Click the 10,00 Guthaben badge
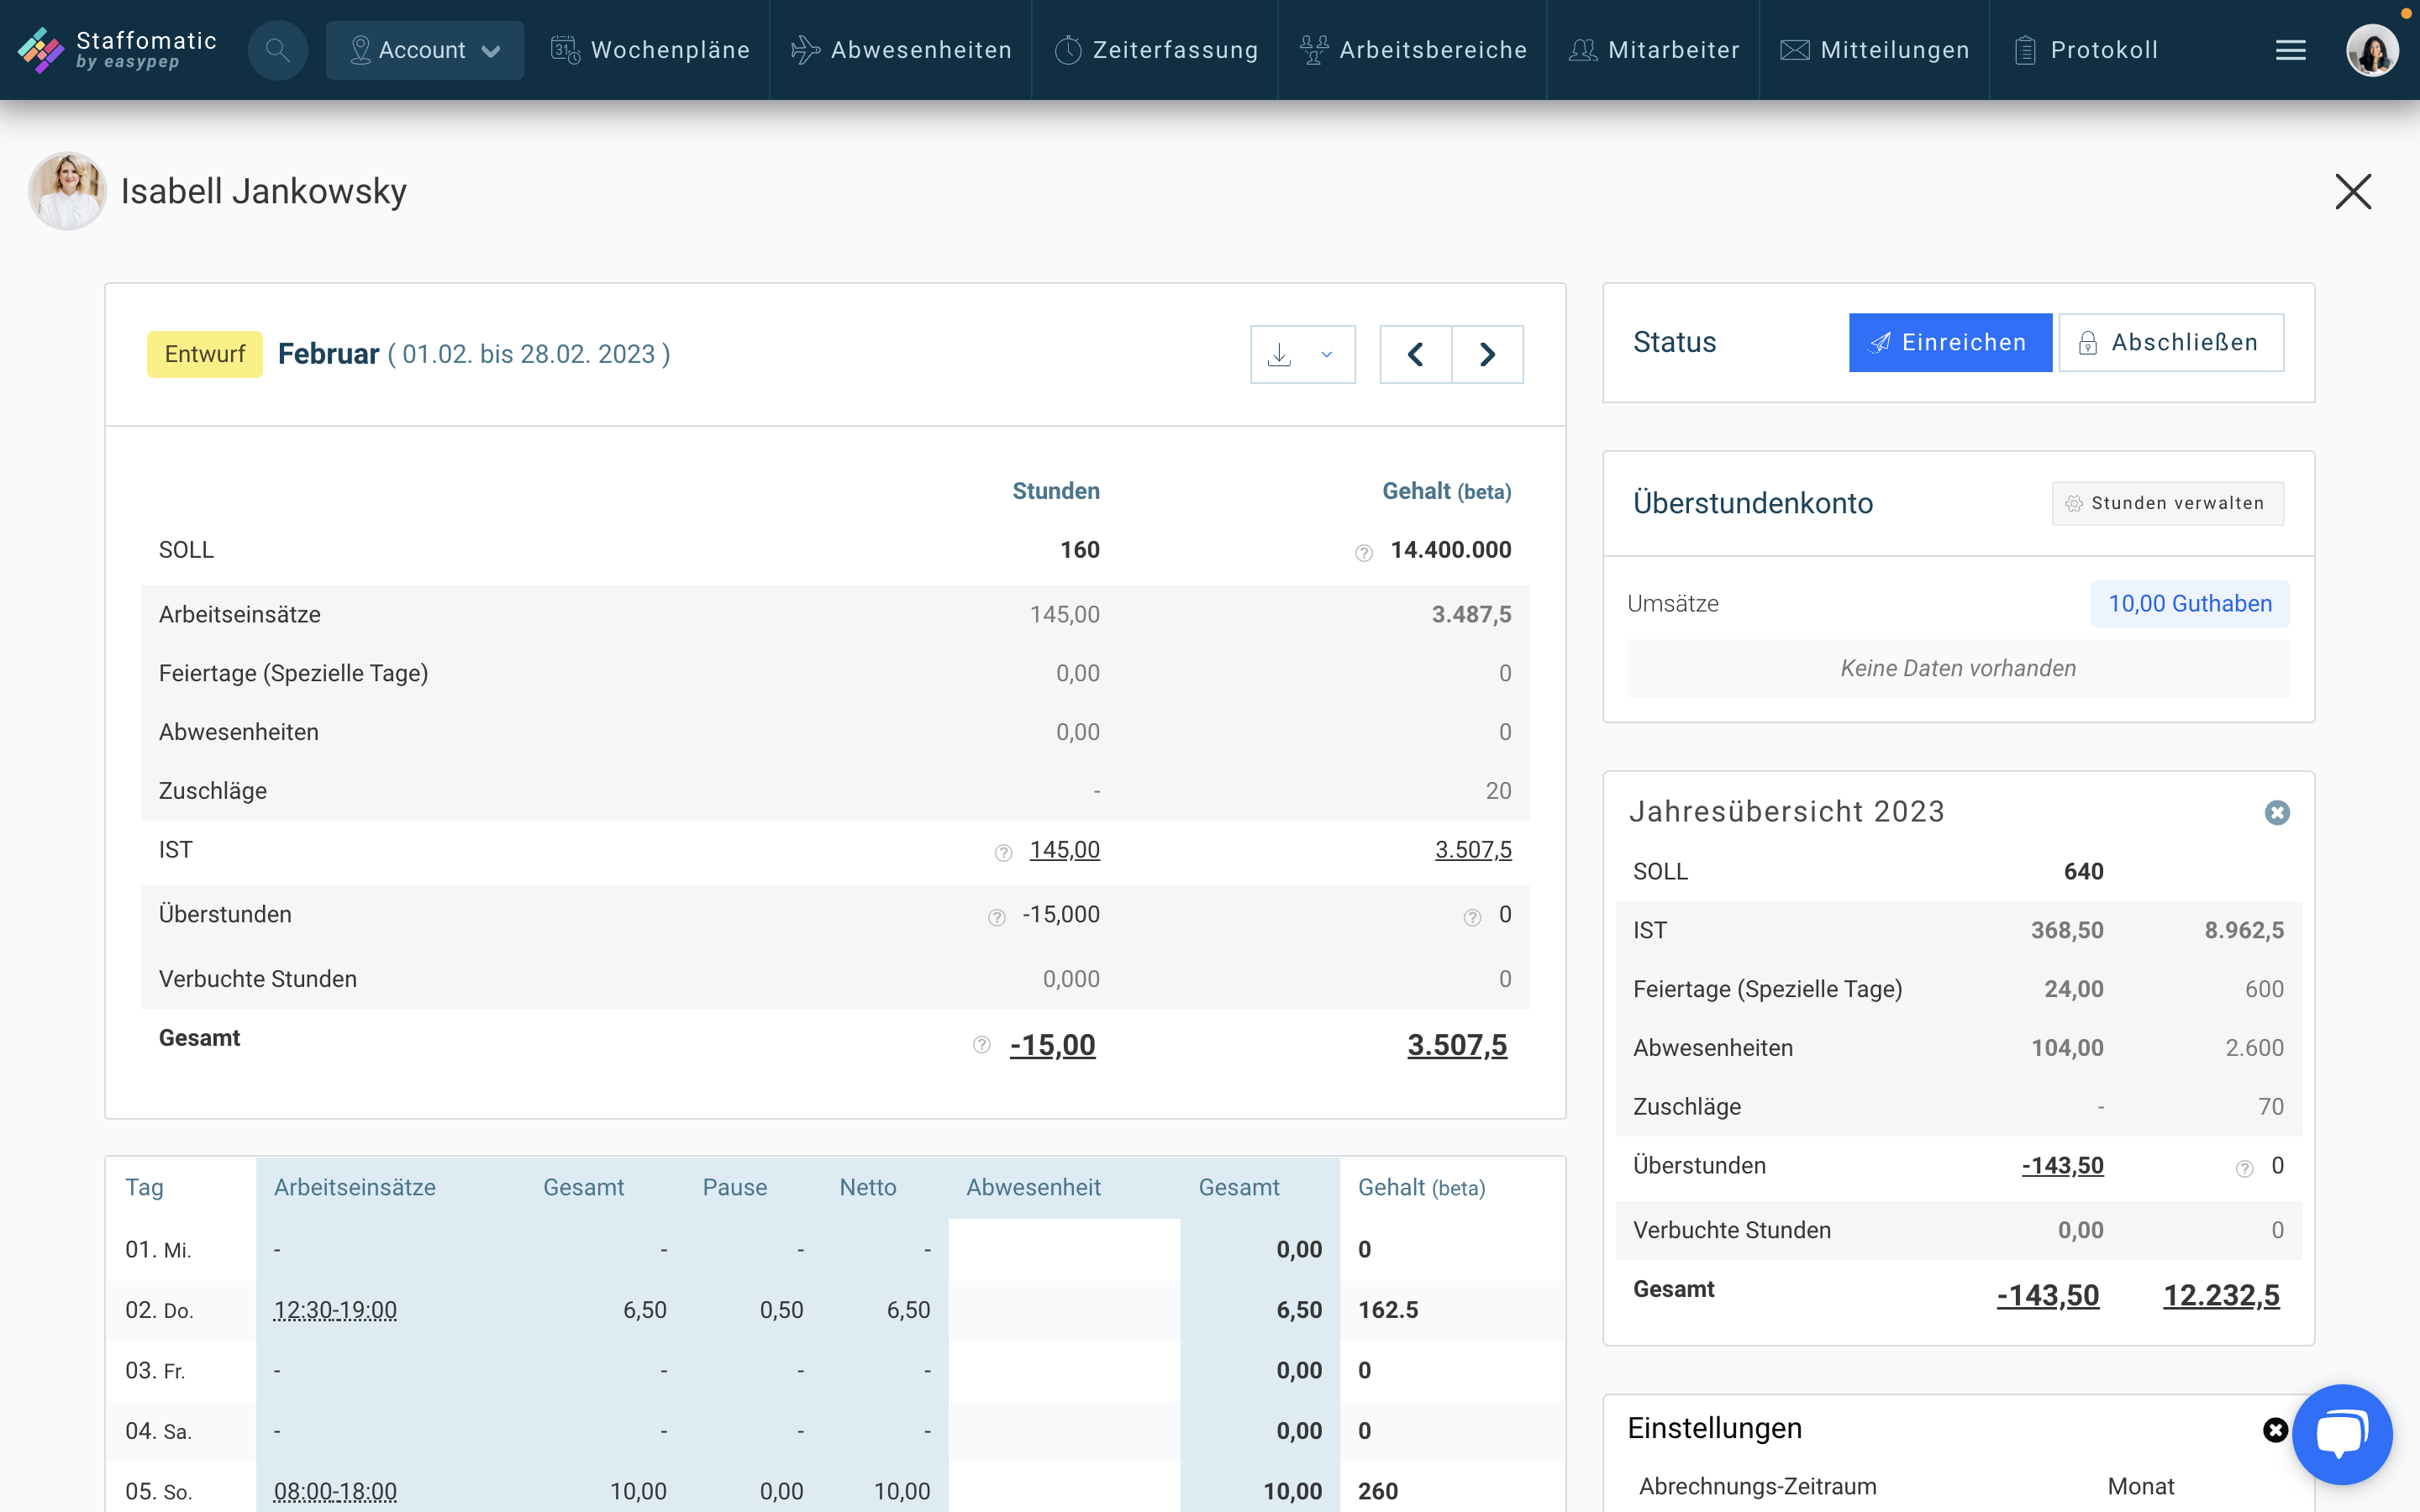 (x=2190, y=604)
